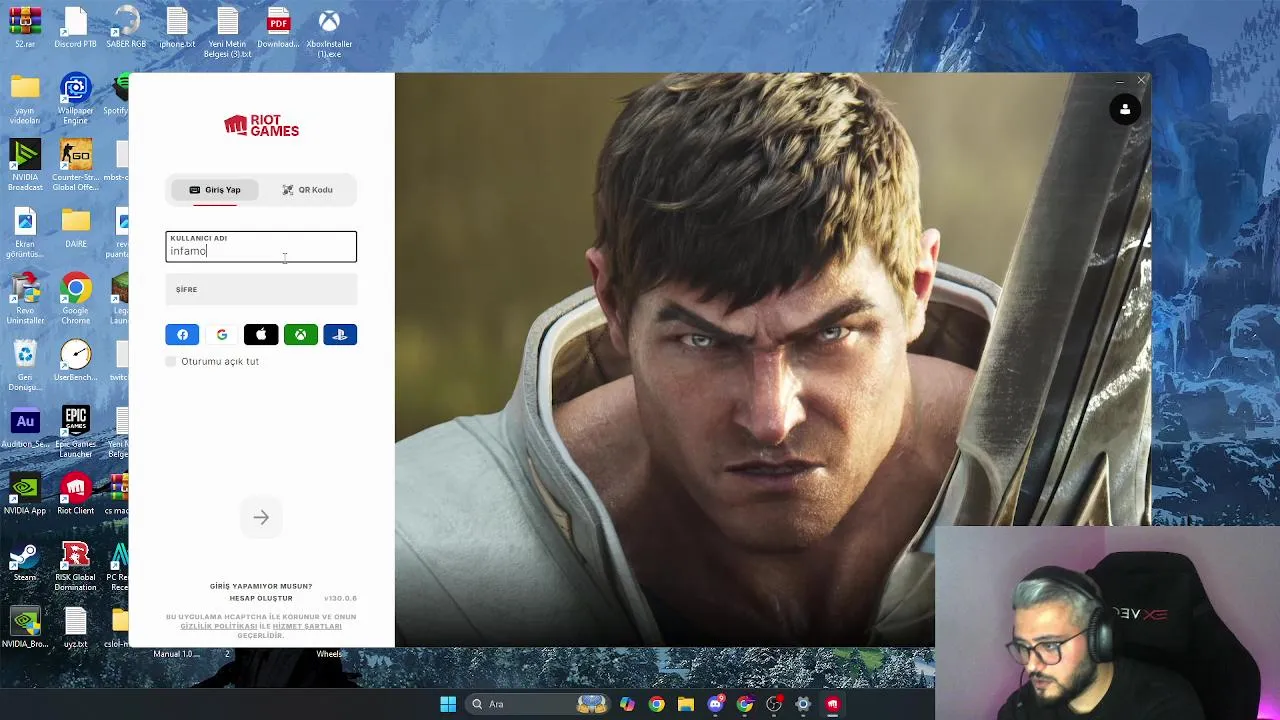Viewport: 1280px width, 720px height.
Task: Sign in with Google
Action: click(221, 335)
